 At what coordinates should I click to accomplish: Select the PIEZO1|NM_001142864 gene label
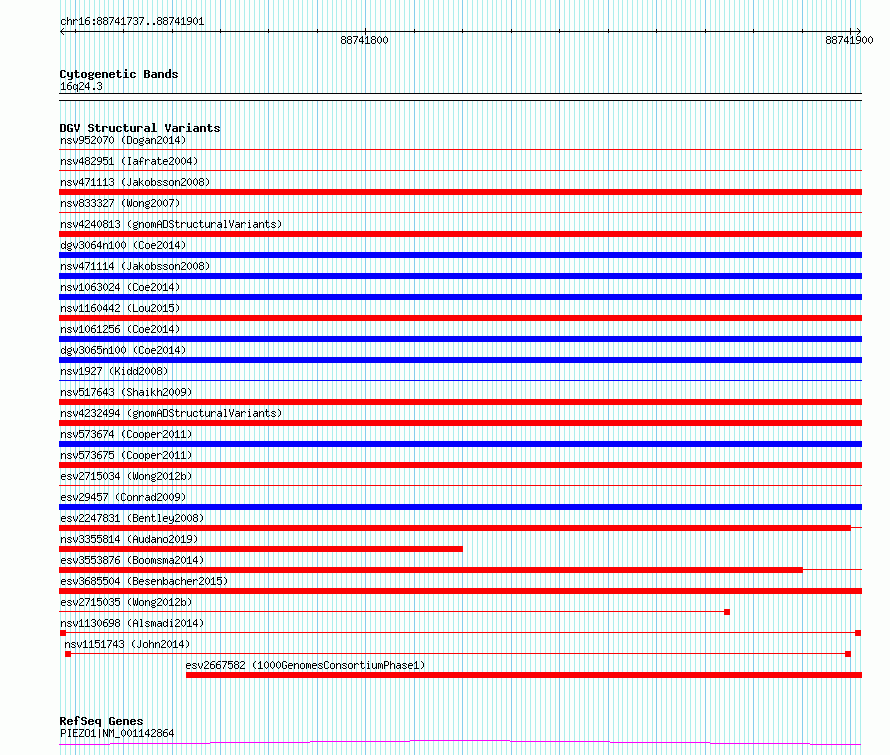point(117,733)
